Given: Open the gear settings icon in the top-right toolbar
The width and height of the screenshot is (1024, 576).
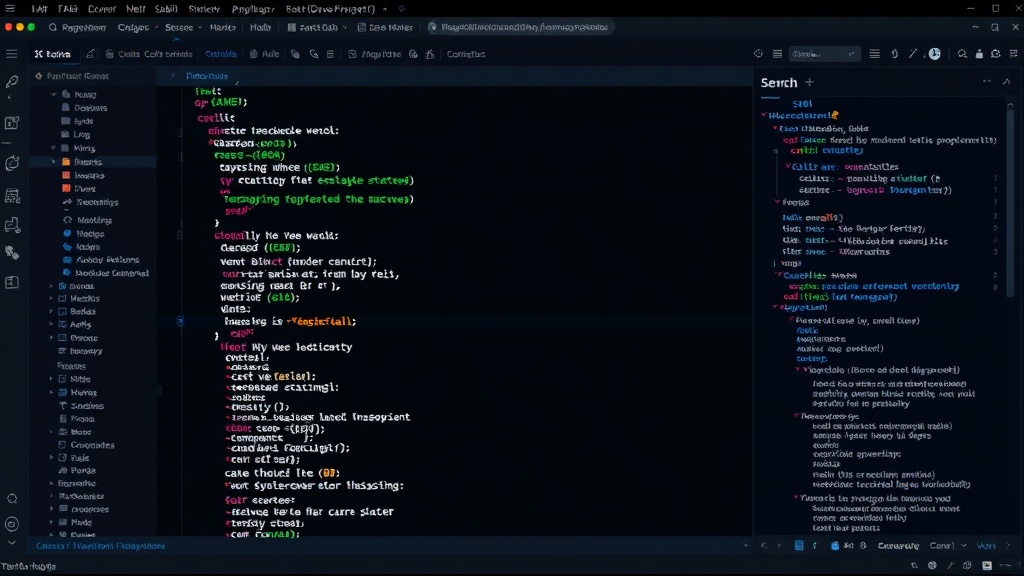Looking at the screenshot, I should click(x=995, y=54).
